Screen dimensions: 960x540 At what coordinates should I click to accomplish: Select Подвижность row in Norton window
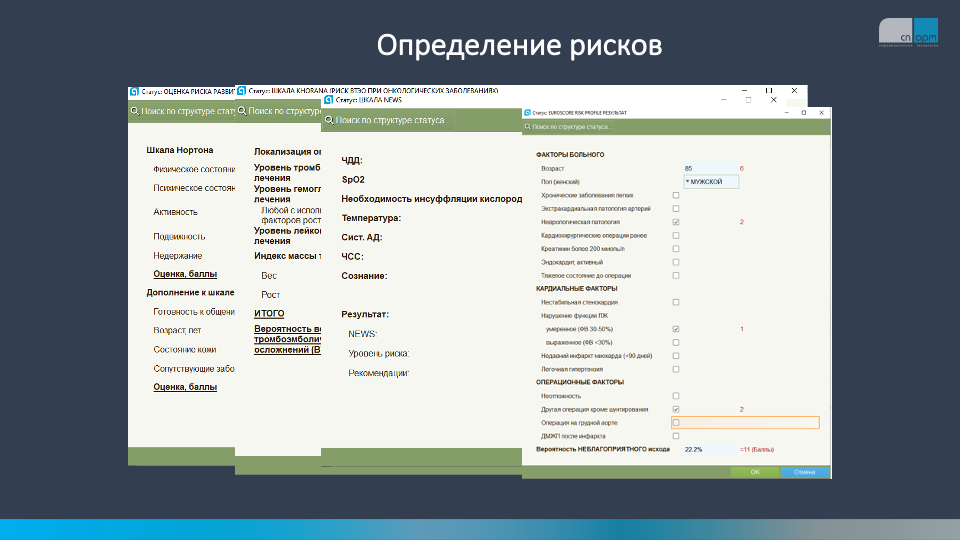[179, 236]
